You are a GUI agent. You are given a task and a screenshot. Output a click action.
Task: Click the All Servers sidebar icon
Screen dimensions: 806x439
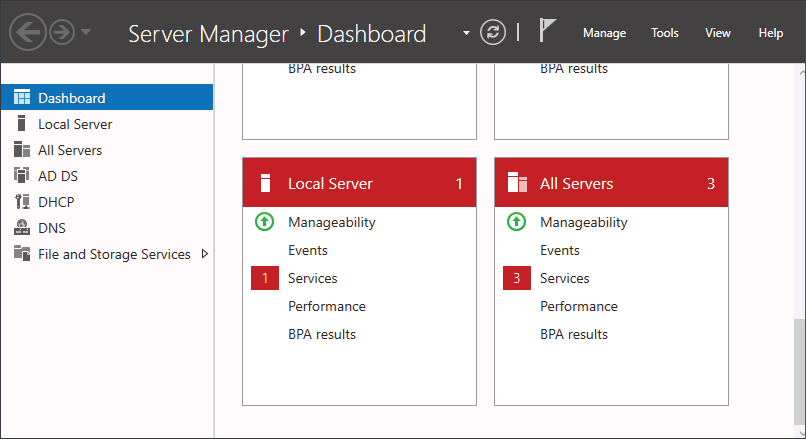[x=22, y=150]
